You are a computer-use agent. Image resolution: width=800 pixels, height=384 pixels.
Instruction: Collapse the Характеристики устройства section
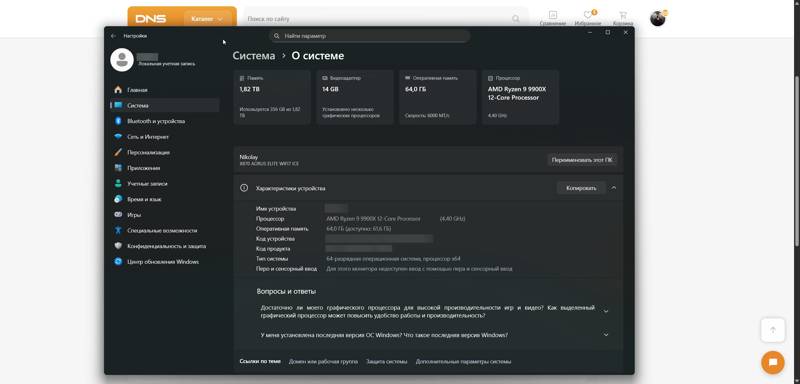pyautogui.click(x=614, y=188)
